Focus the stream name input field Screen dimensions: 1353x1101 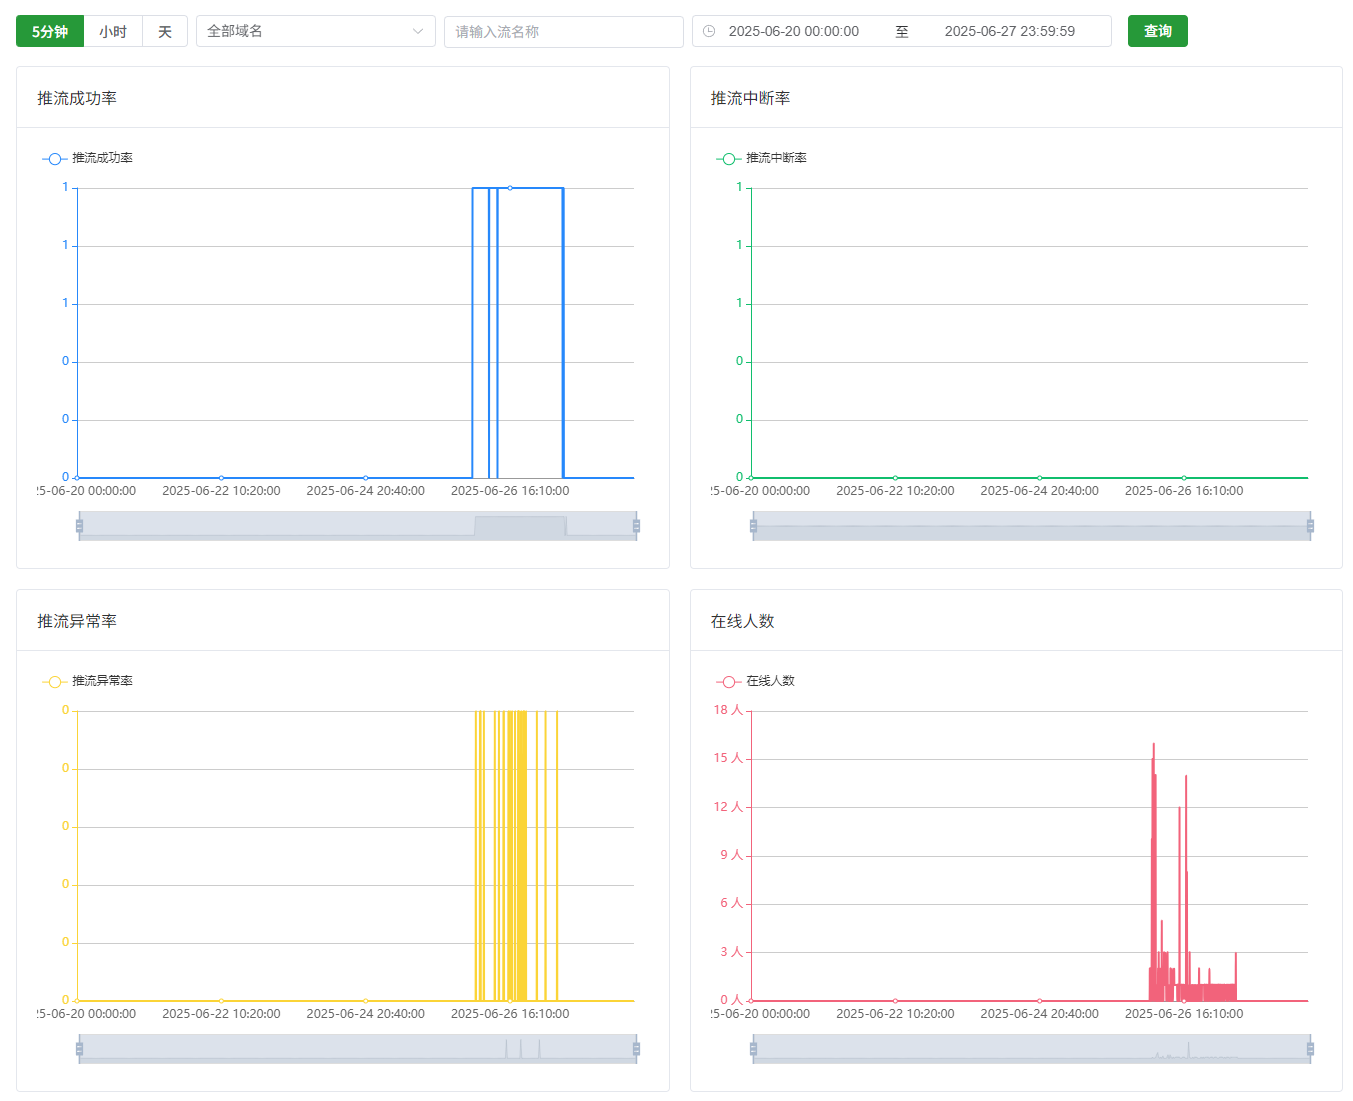click(x=563, y=32)
